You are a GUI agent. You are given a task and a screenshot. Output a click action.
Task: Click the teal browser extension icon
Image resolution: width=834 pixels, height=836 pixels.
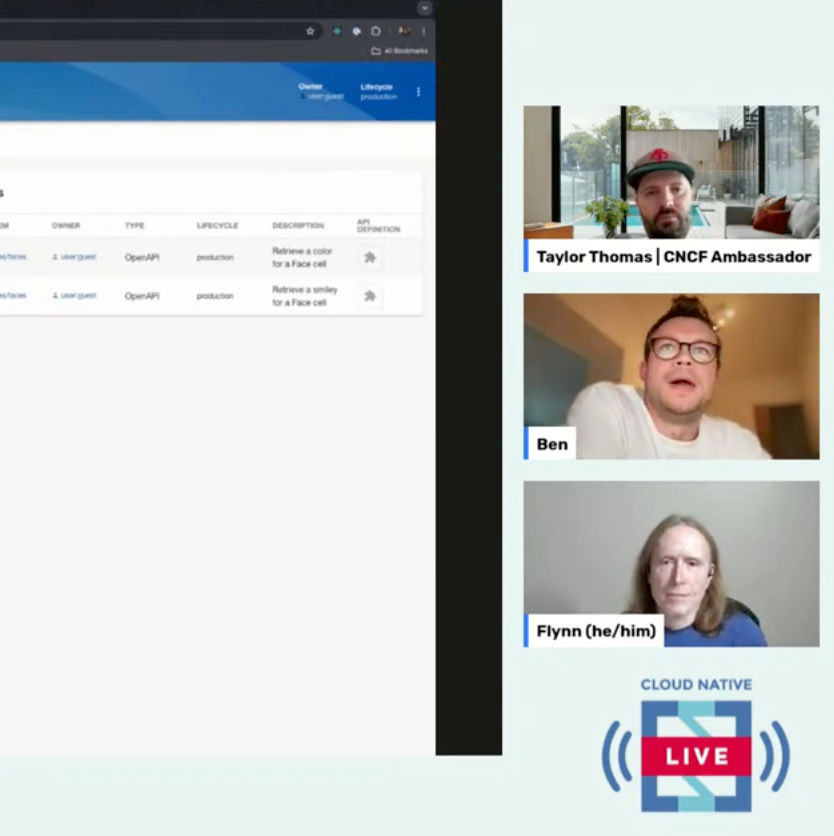(x=337, y=31)
